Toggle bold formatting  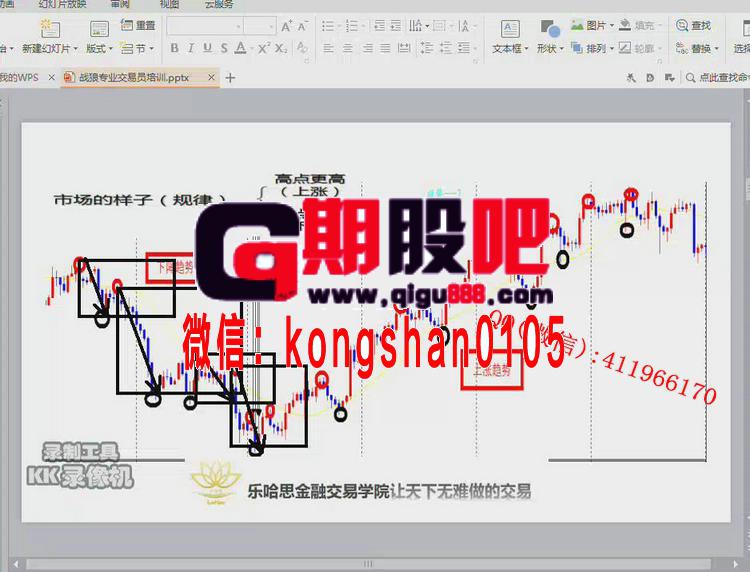click(175, 48)
